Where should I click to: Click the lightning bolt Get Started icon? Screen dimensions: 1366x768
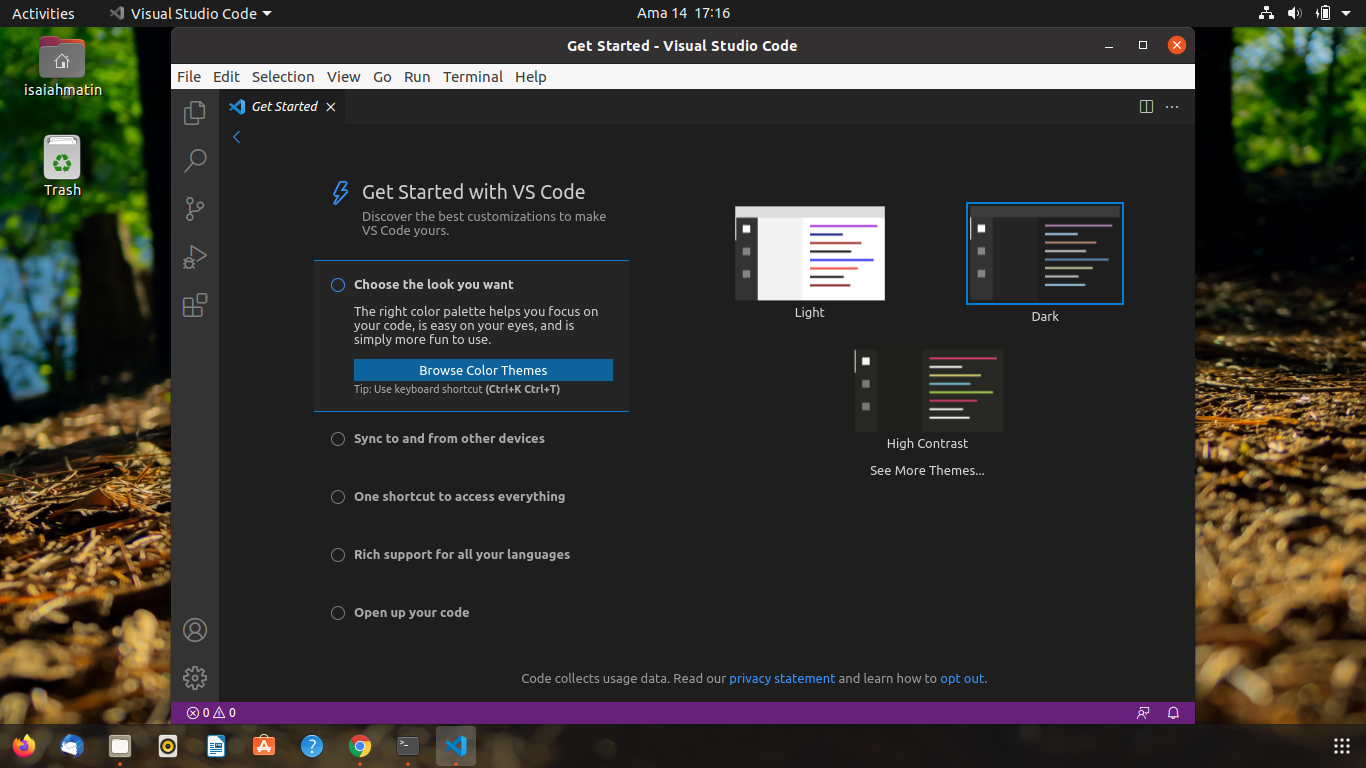click(340, 193)
